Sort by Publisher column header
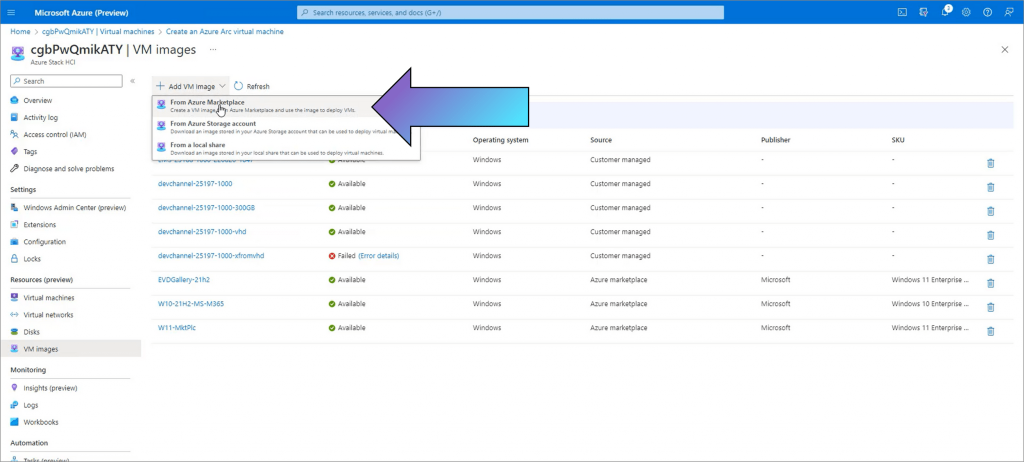Viewport: 1024px width, 462px height. [775, 140]
